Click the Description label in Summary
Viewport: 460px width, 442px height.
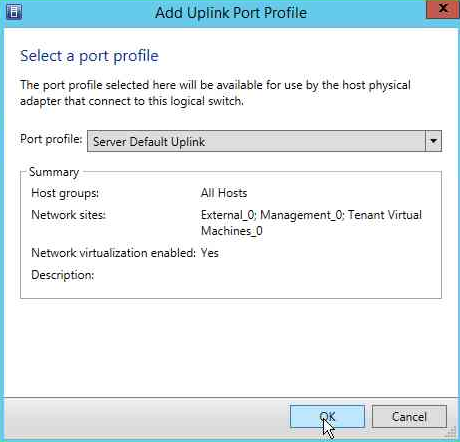click(63, 275)
